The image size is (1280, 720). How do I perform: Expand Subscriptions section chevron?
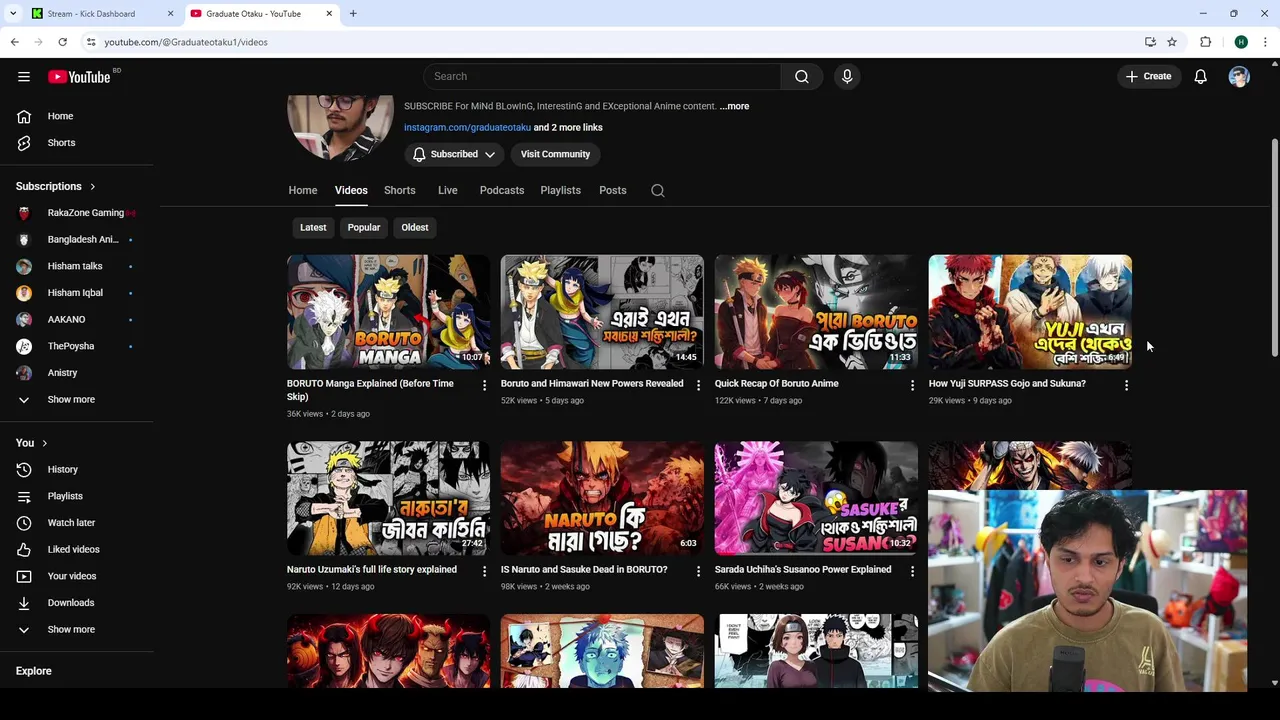point(92,187)
